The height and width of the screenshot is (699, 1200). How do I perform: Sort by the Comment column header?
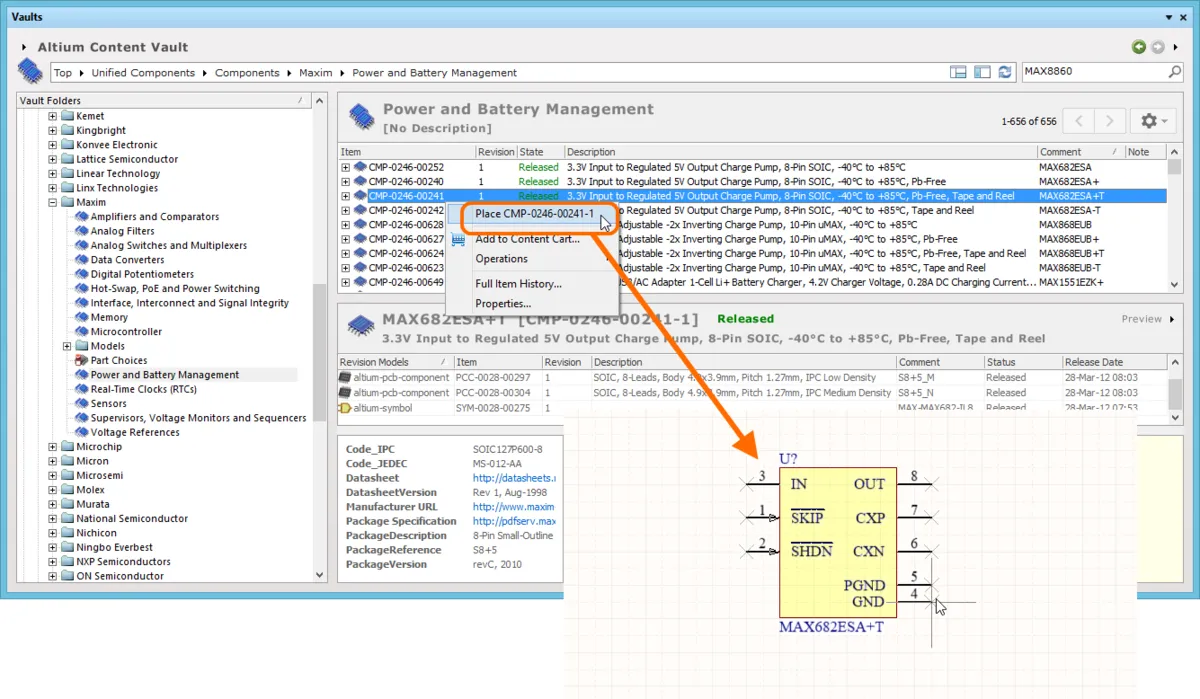(1080, 152)
